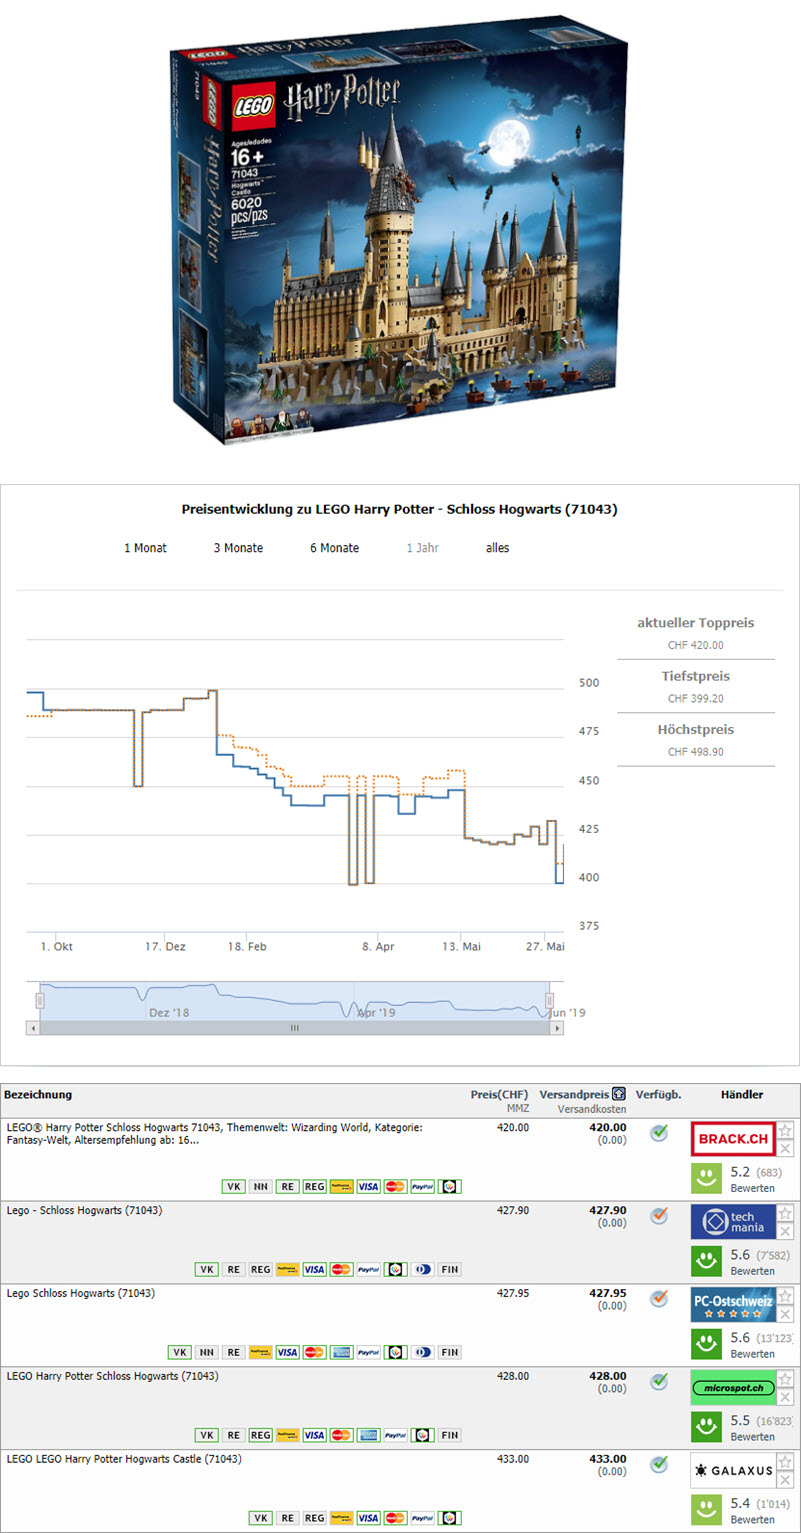
Task: Open the Lego - Schloss Hogwarts (71043) offer
Action: point(84,1210)
